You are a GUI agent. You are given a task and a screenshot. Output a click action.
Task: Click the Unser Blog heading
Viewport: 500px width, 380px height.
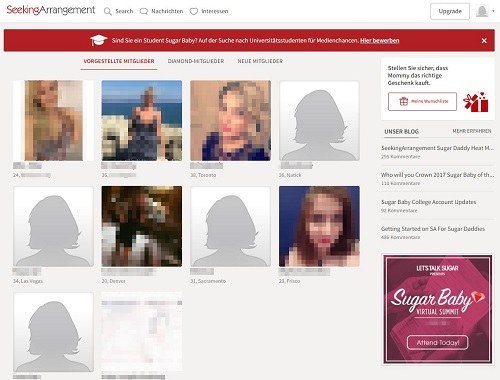(x=401, y=132)
